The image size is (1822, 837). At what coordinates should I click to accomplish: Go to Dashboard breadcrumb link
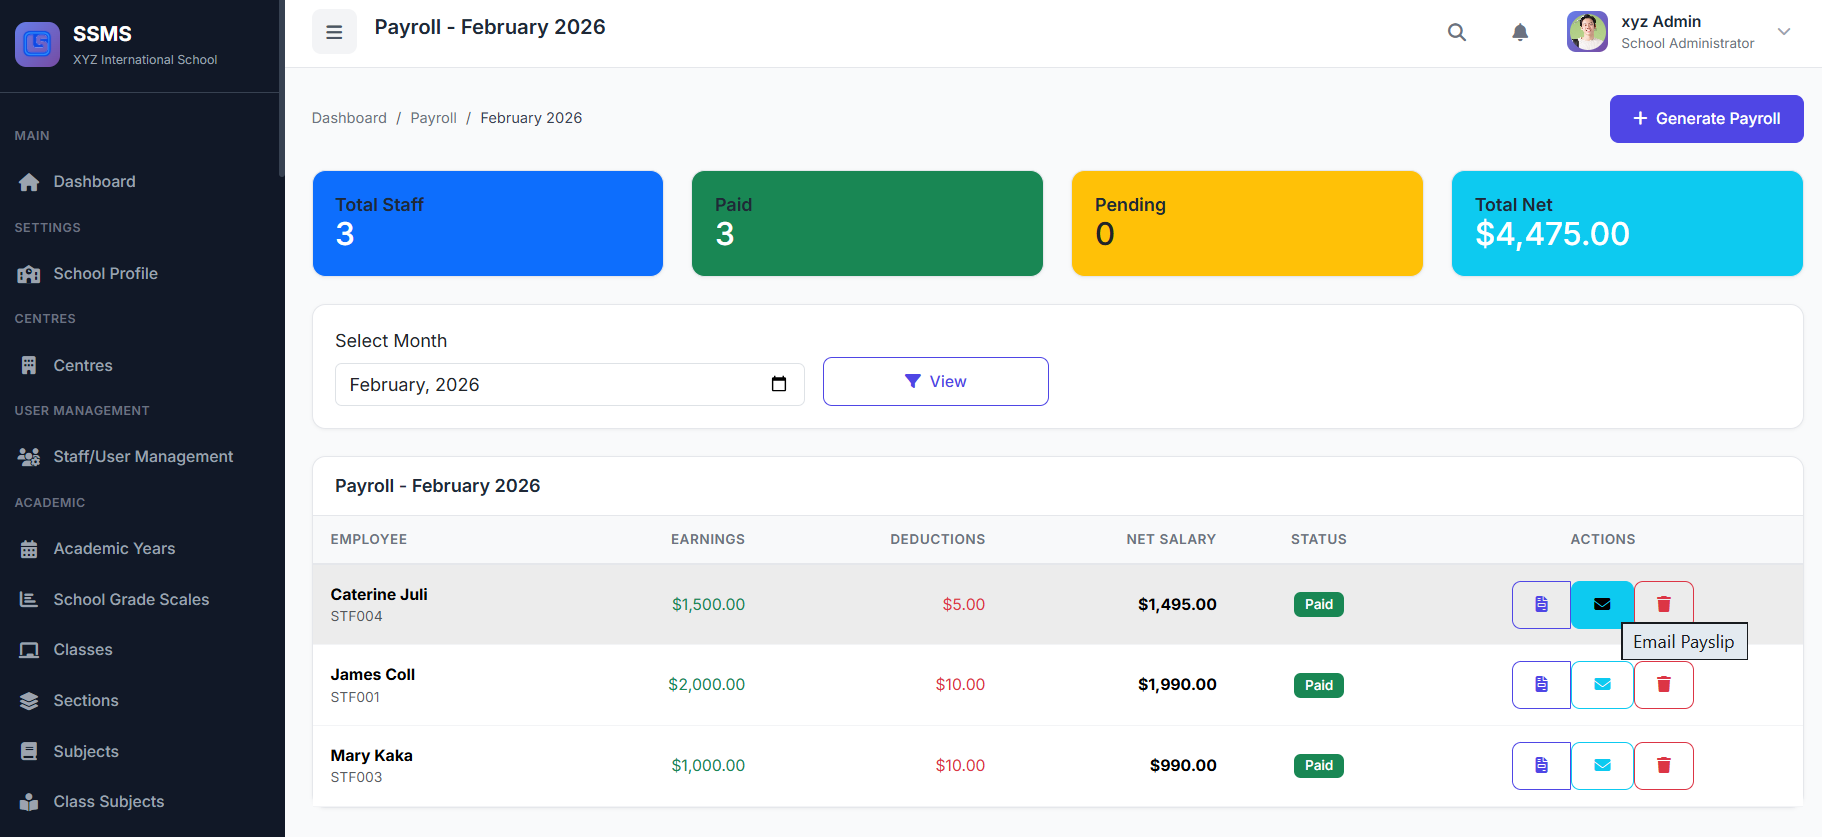(x=349, y=118)
